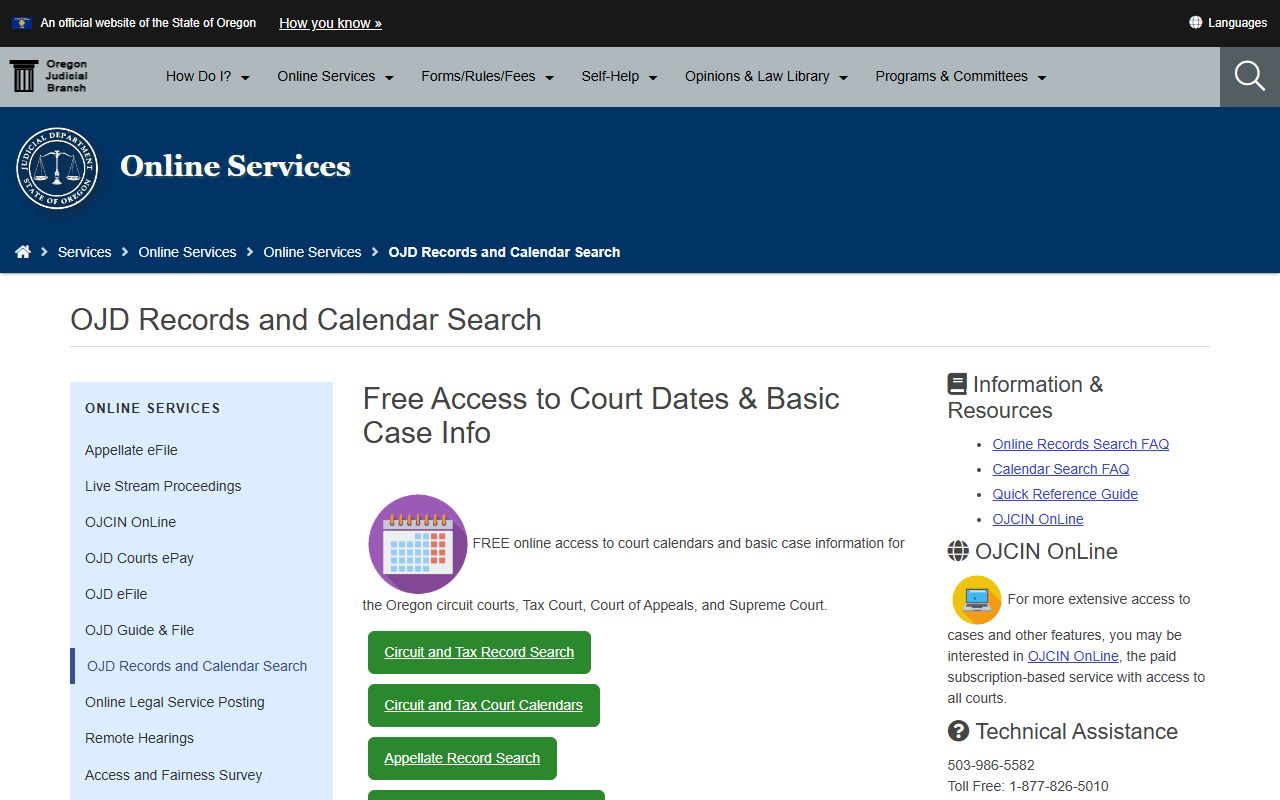Click the Oregon flag icon

coord(22,22)
